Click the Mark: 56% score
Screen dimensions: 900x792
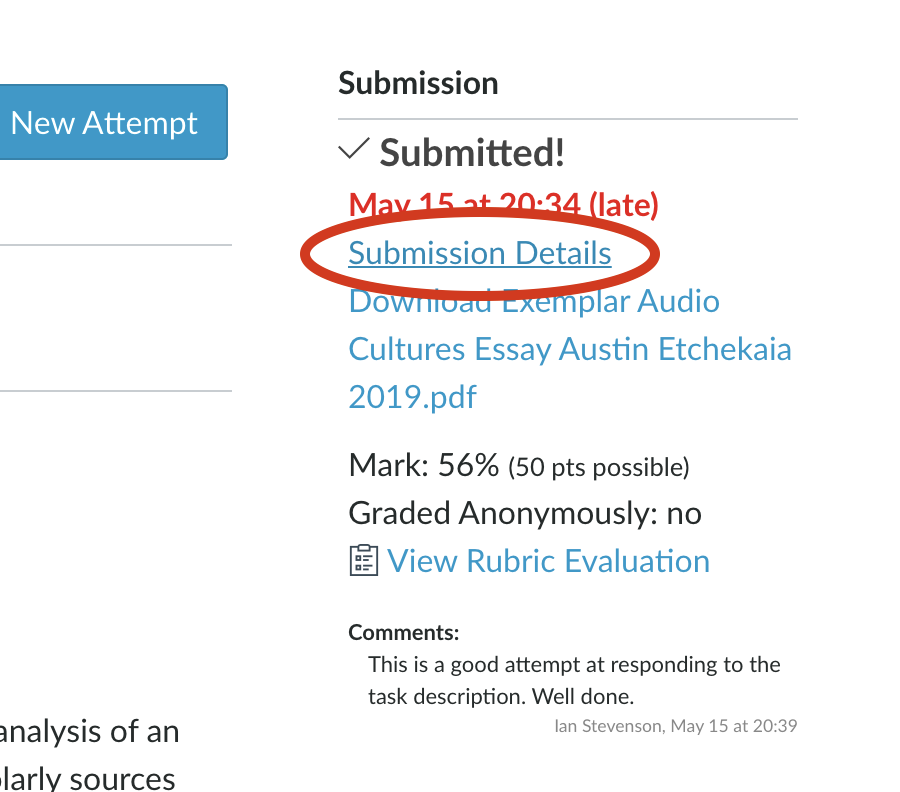[x=423, y=465]
